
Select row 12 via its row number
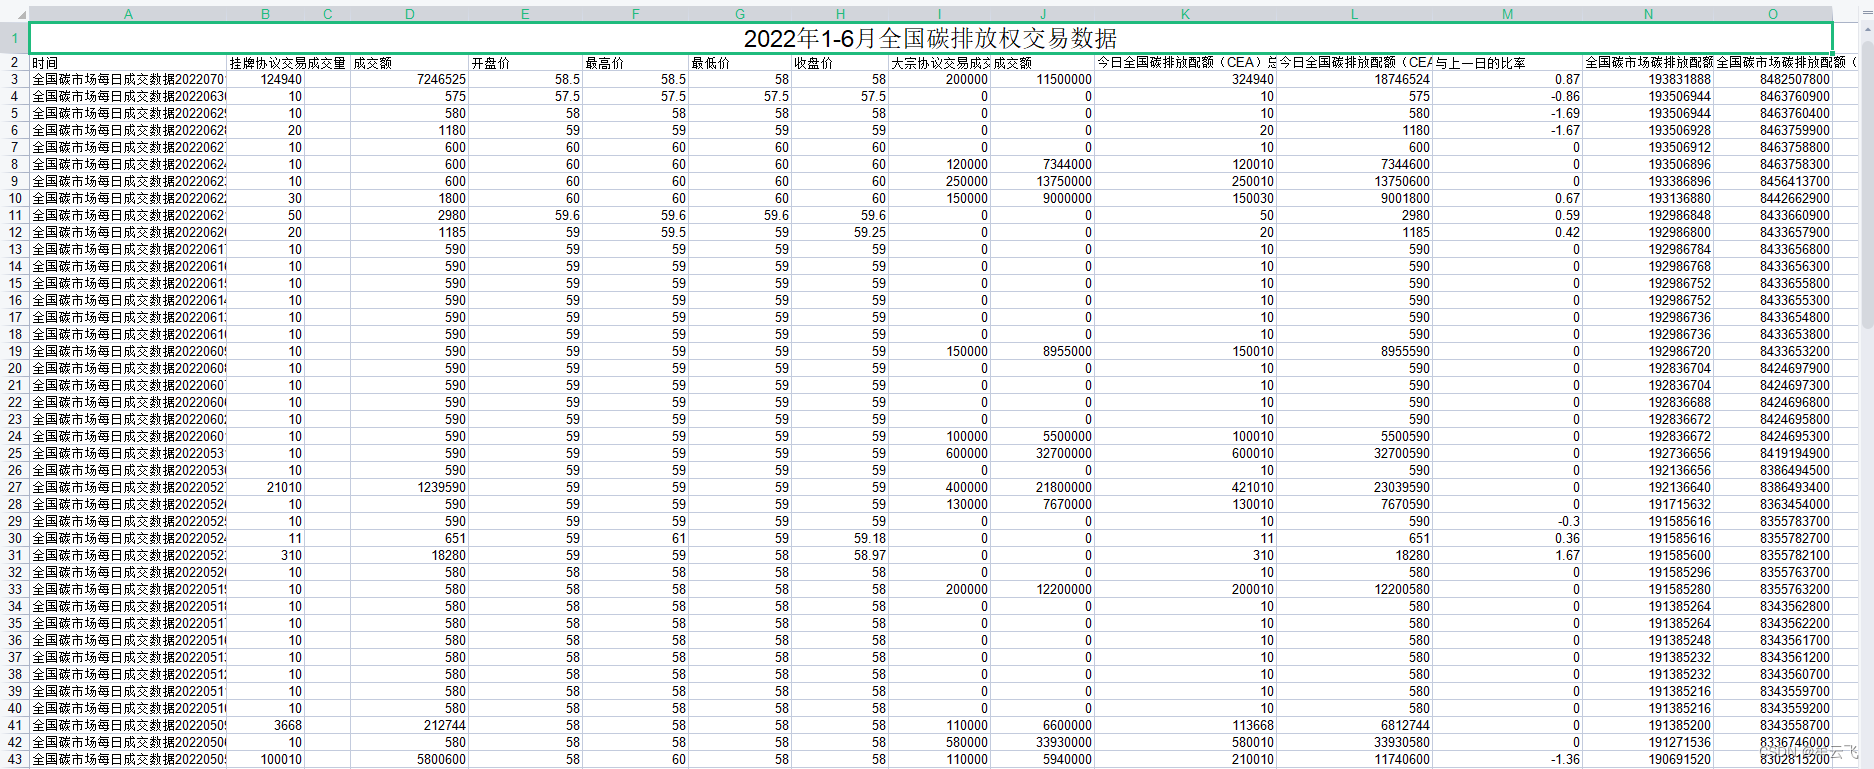pyautogui.click(x=14, y=232)
